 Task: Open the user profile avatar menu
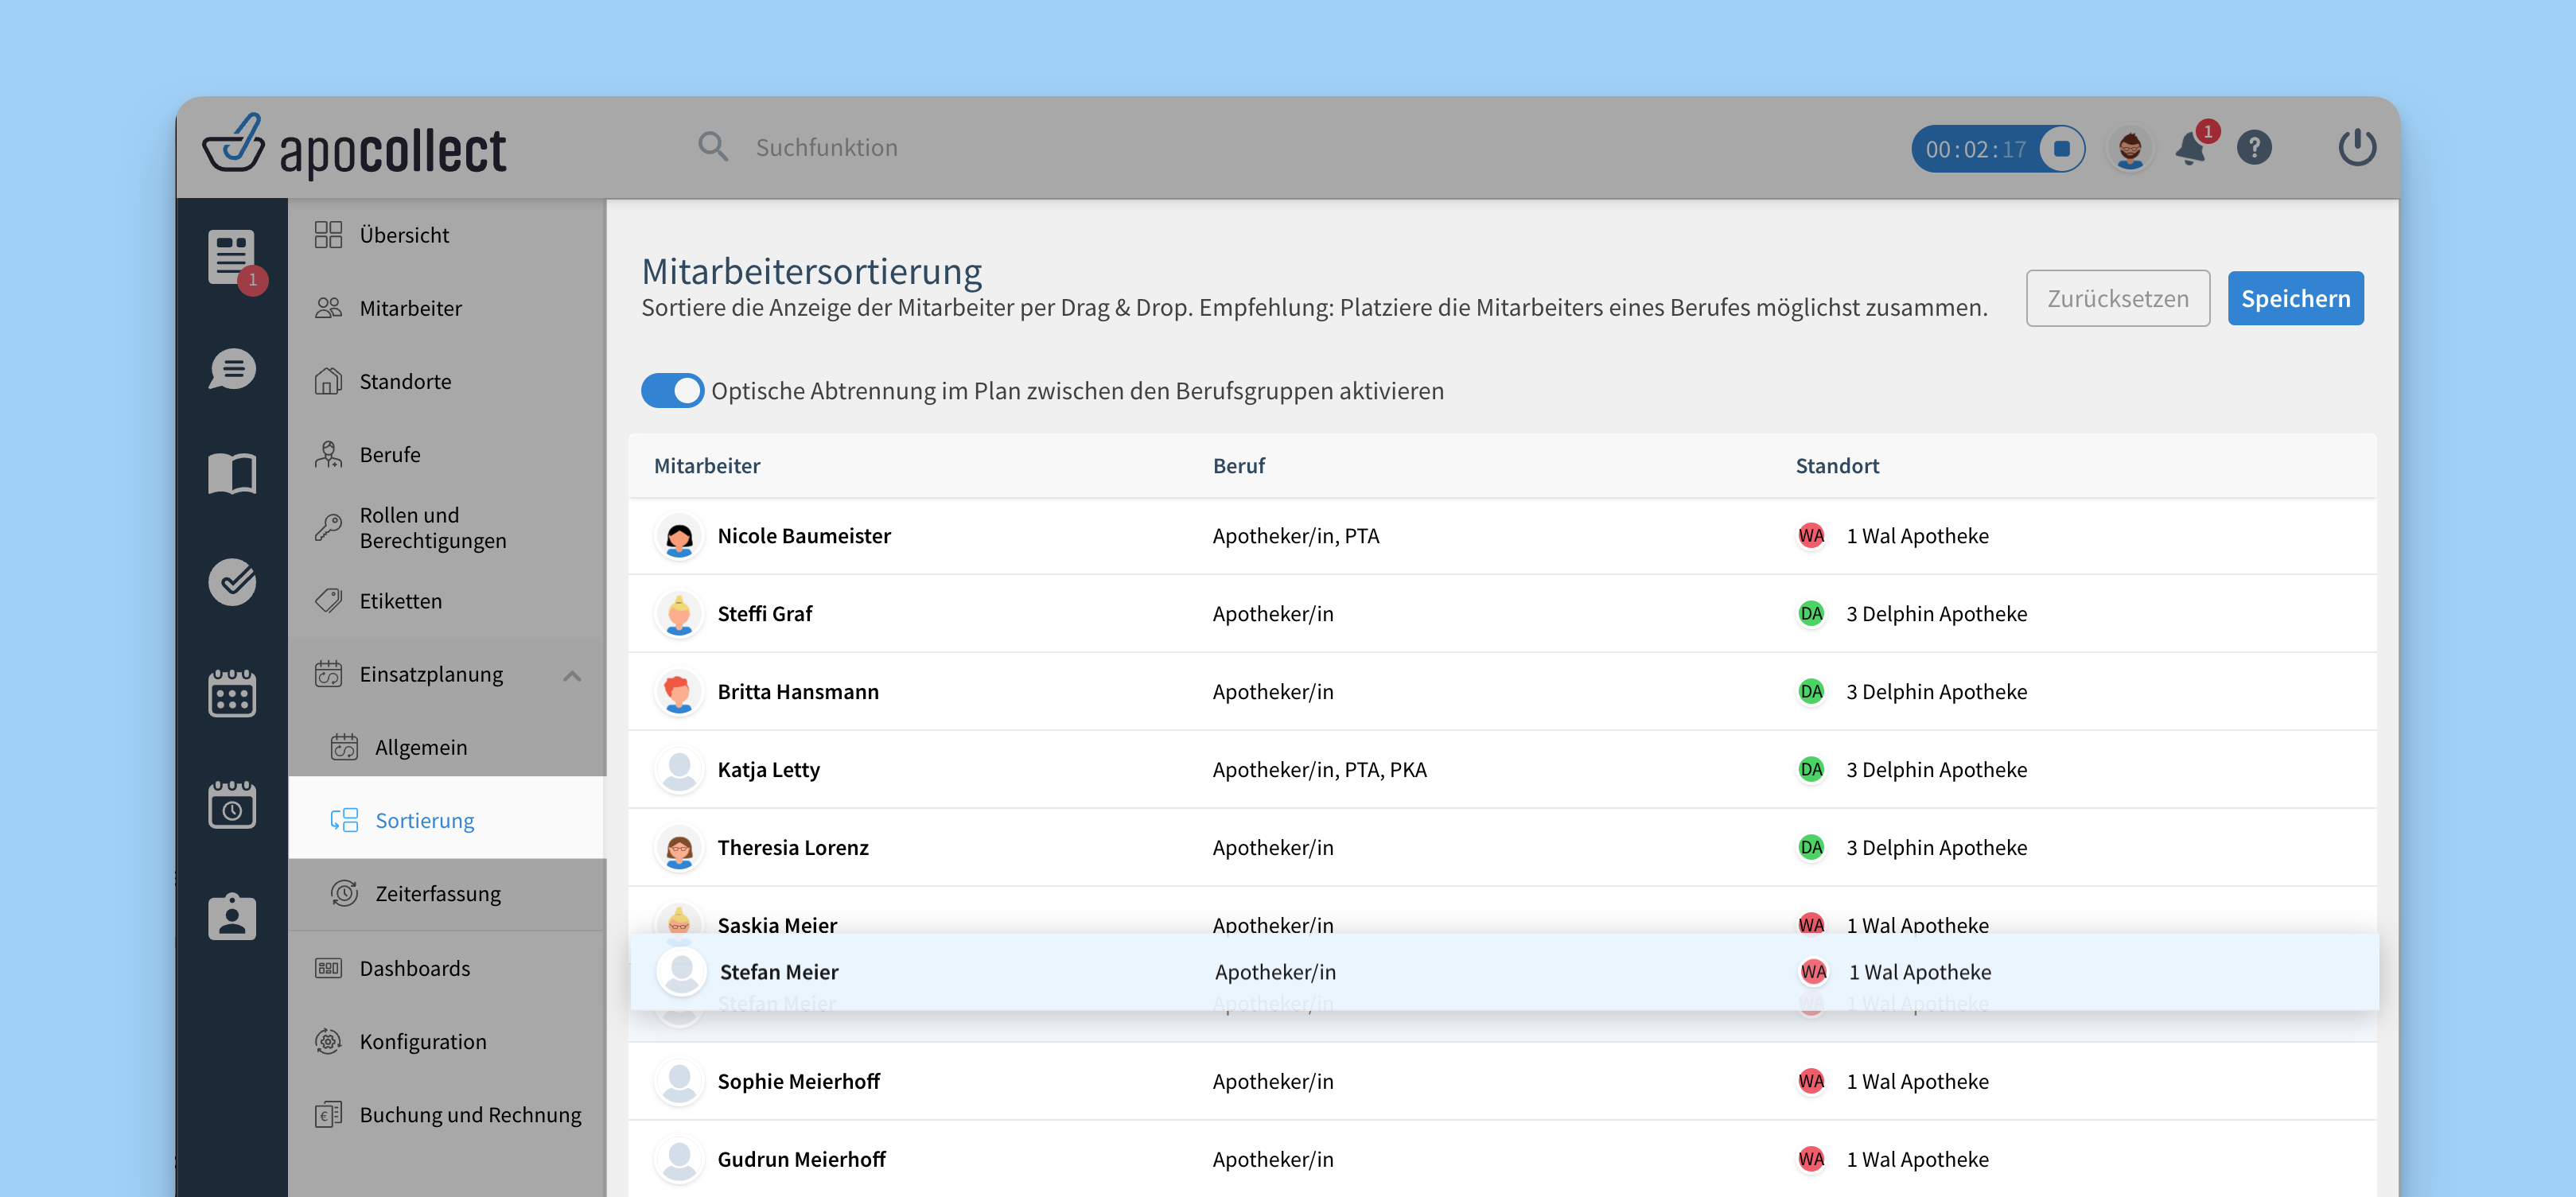(x=2130, y=149)
